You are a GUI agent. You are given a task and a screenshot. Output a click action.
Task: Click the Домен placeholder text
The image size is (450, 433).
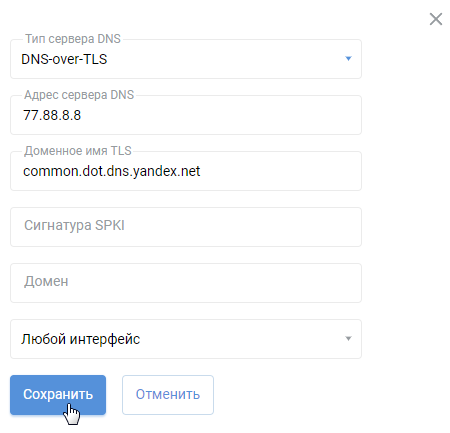coord(46,282)
